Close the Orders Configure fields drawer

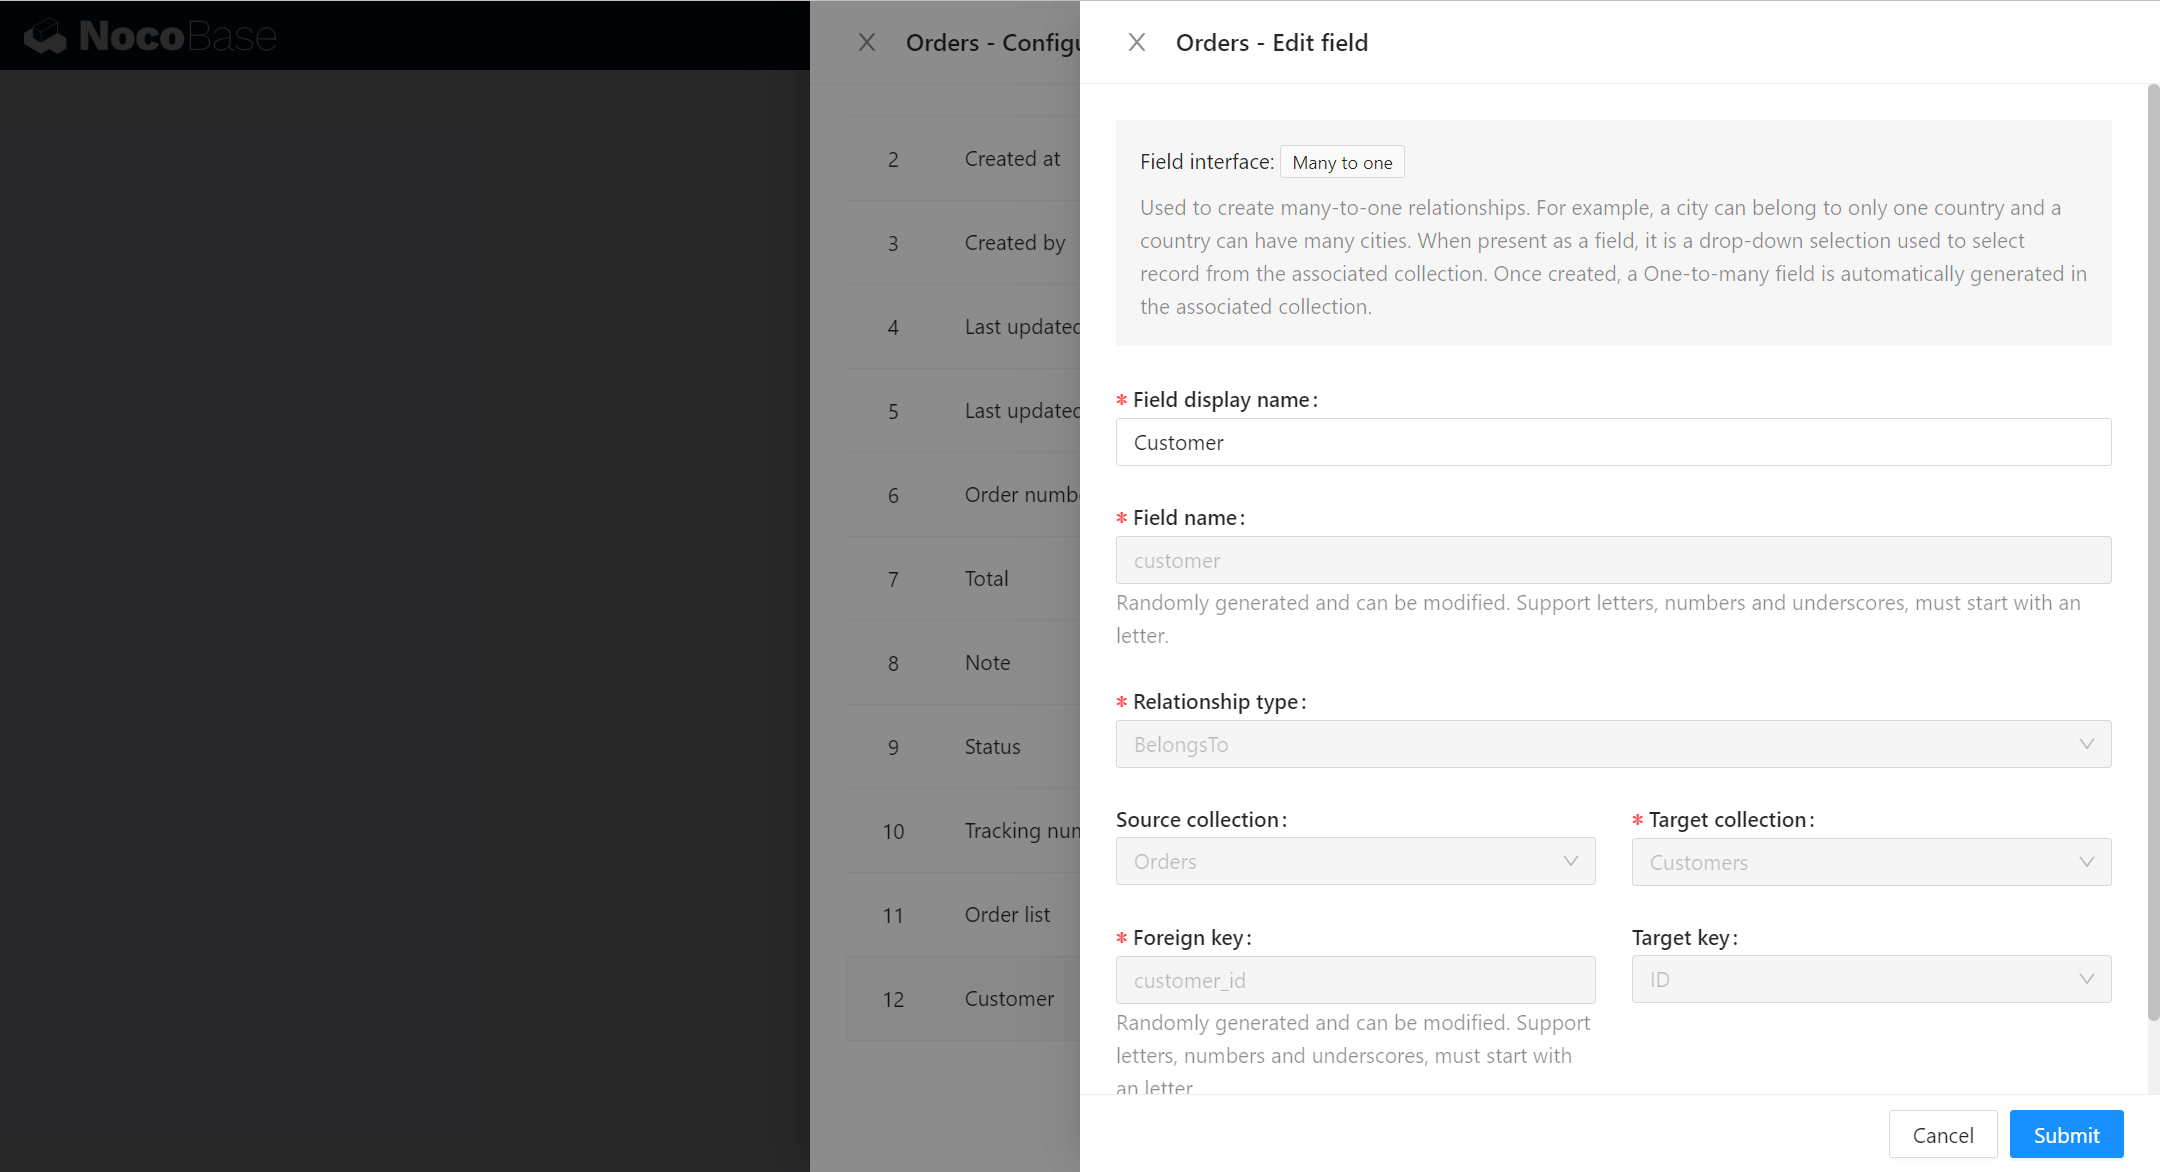pos(867,42)
